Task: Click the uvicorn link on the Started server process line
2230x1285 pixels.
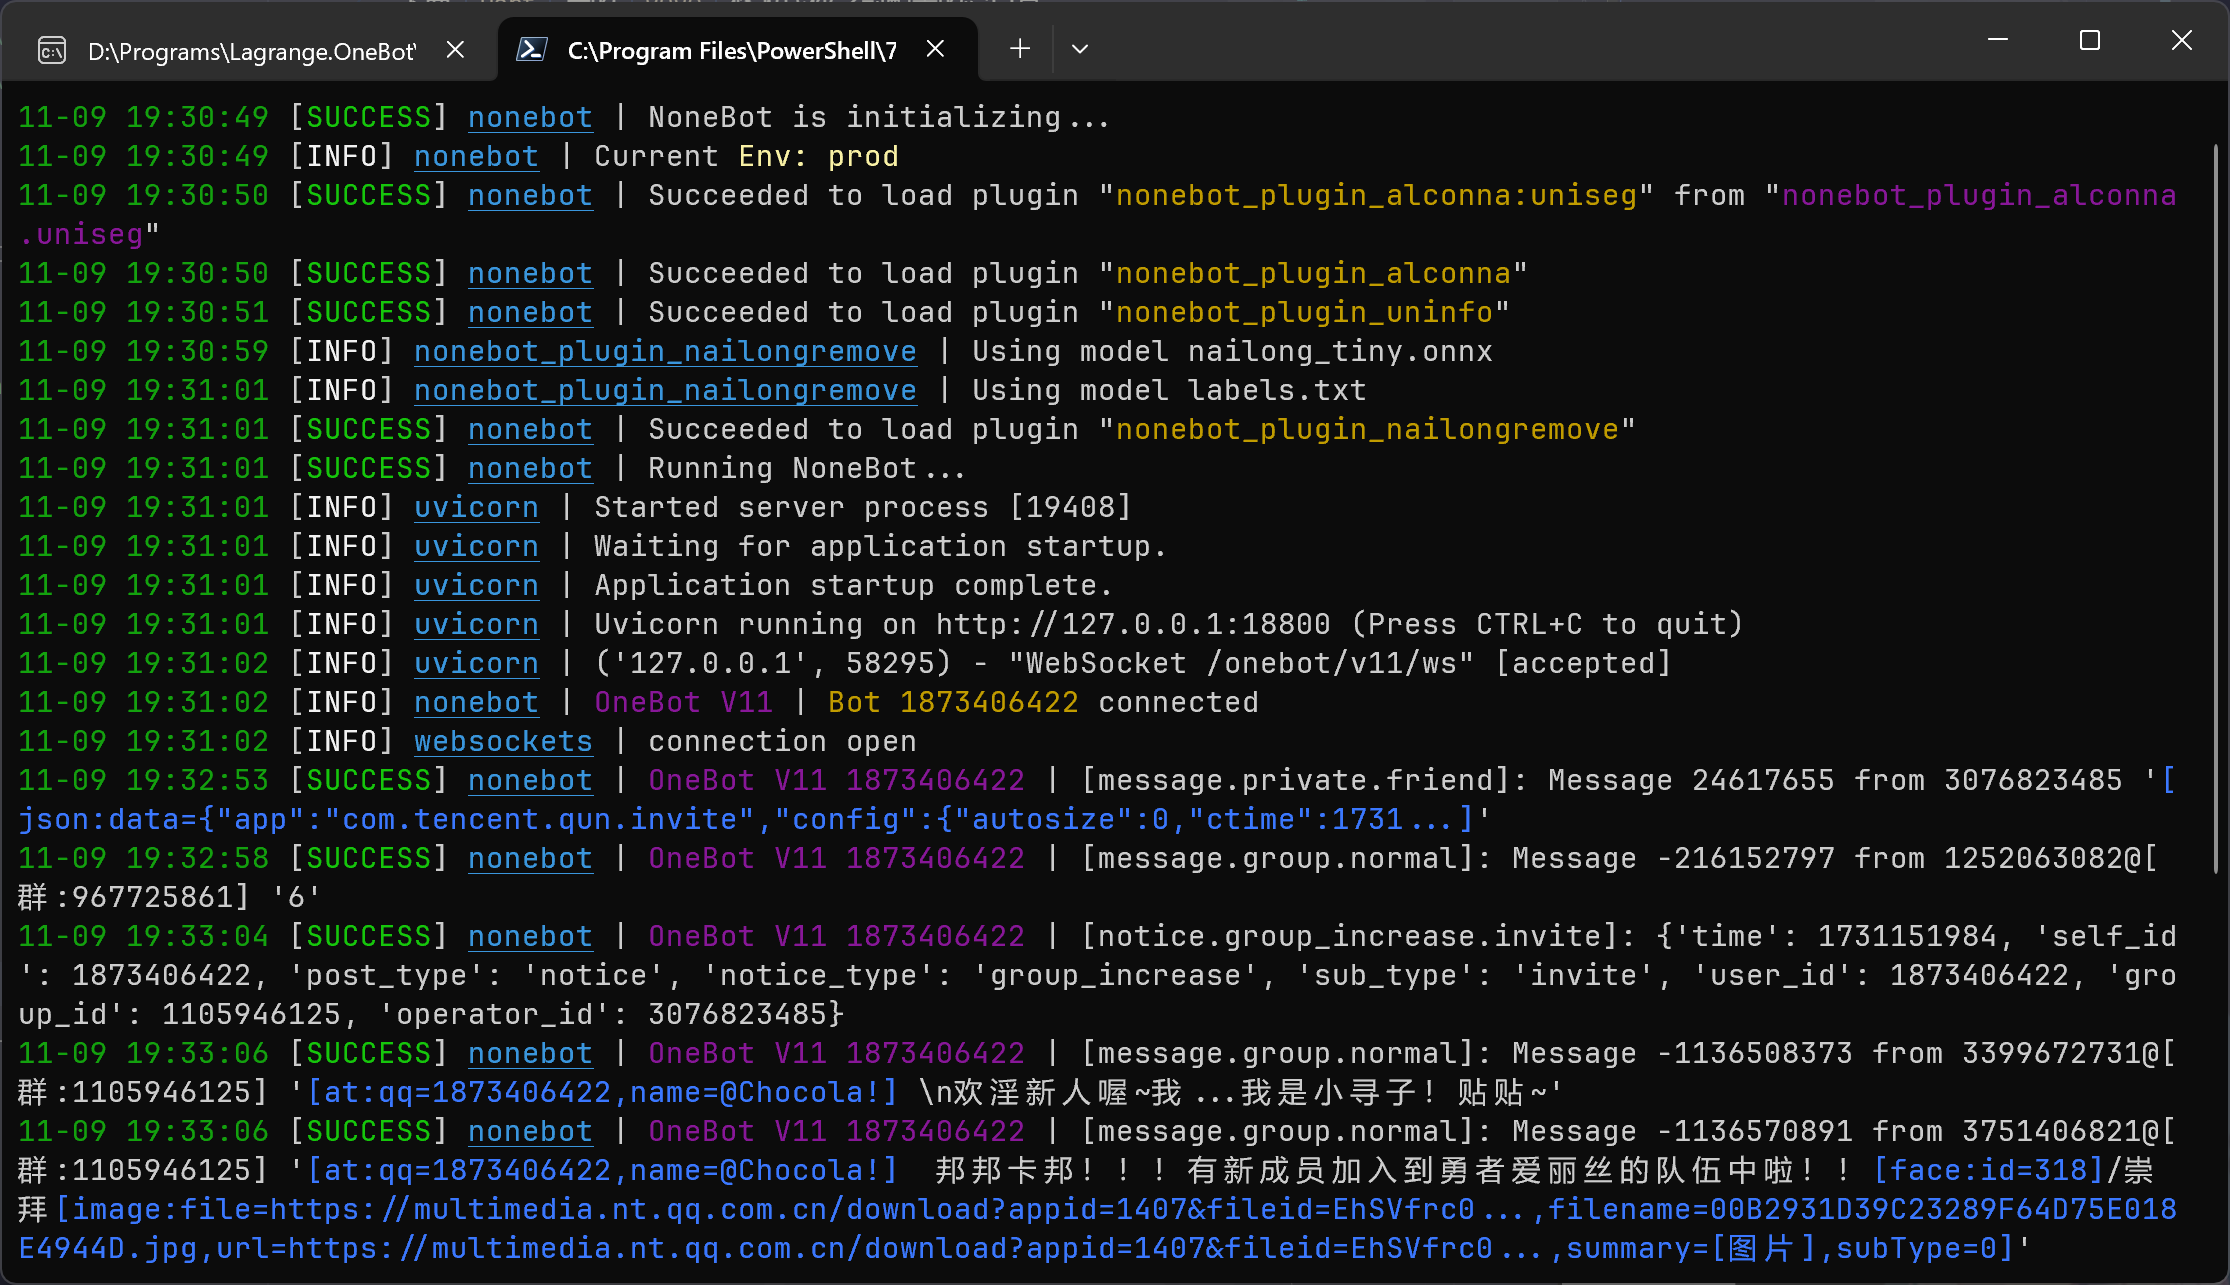Action: pos(476,508)
